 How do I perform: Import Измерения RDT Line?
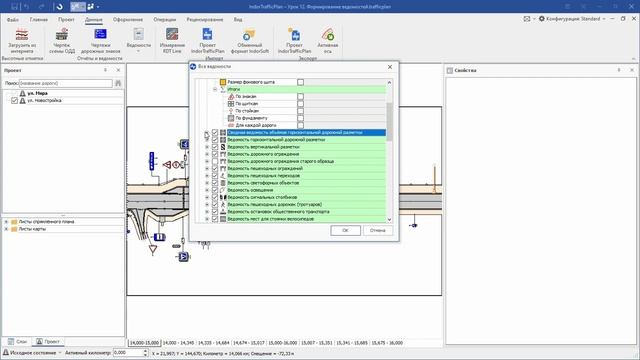[x=172, y=34]
